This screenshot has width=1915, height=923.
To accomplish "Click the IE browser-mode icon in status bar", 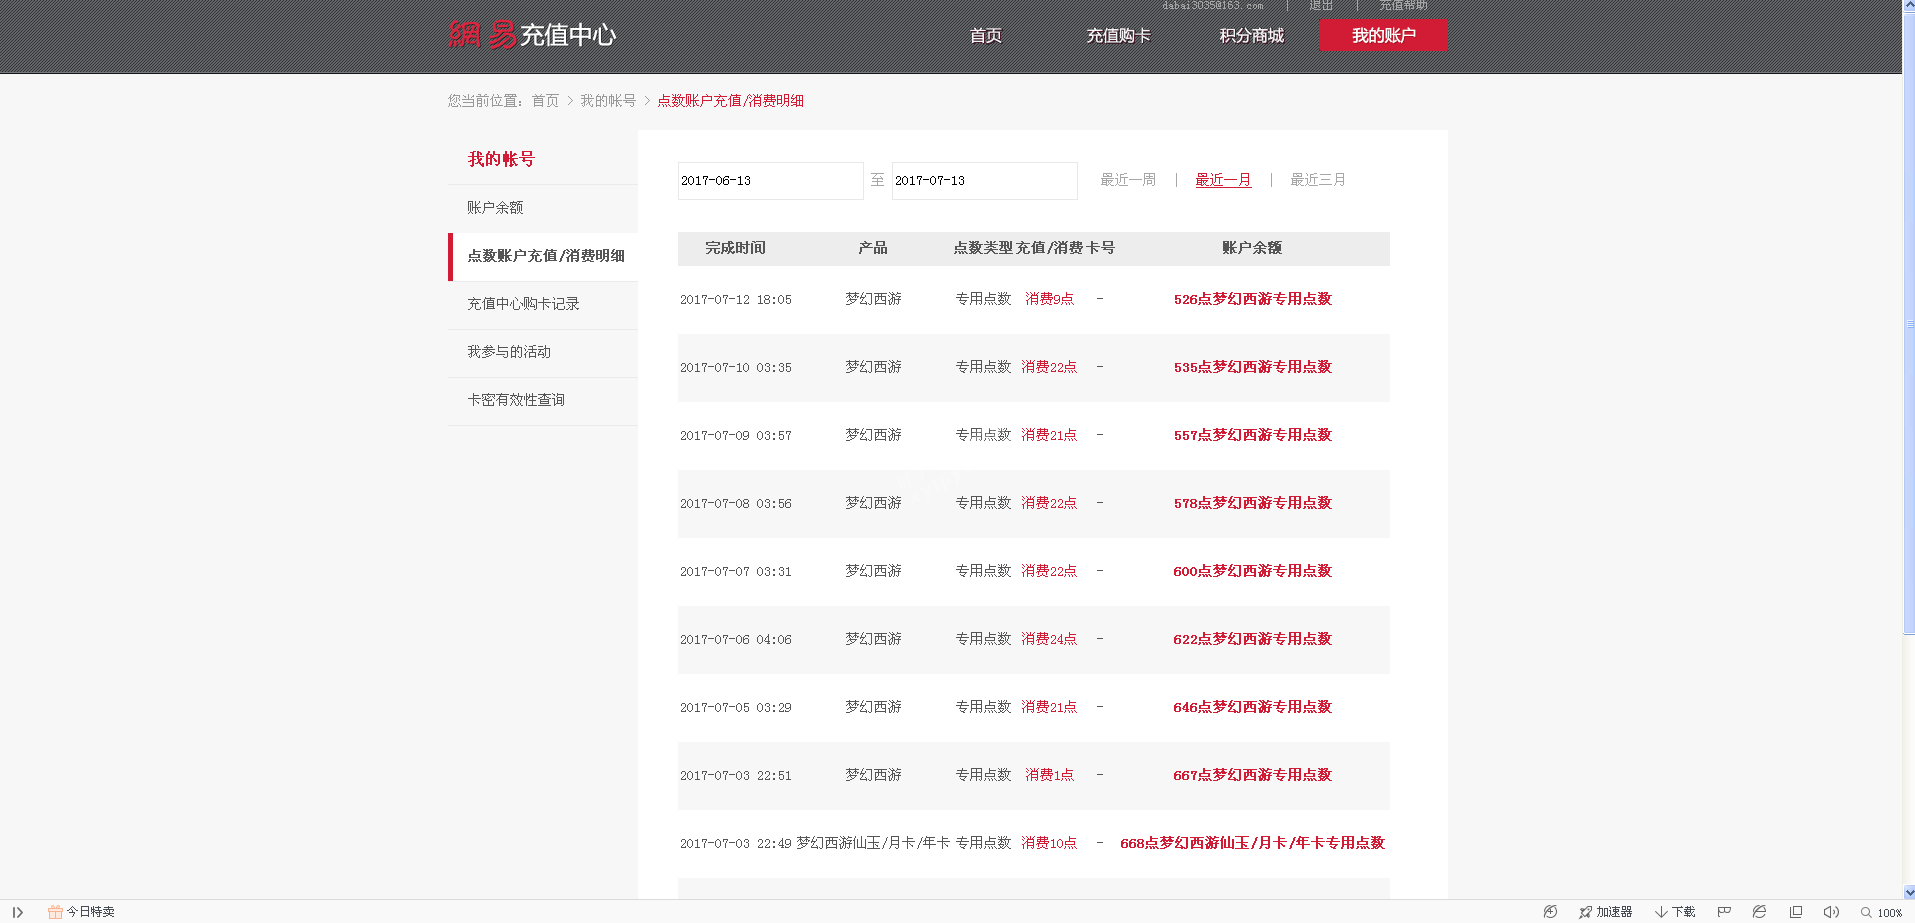I will click(1759, 912).
